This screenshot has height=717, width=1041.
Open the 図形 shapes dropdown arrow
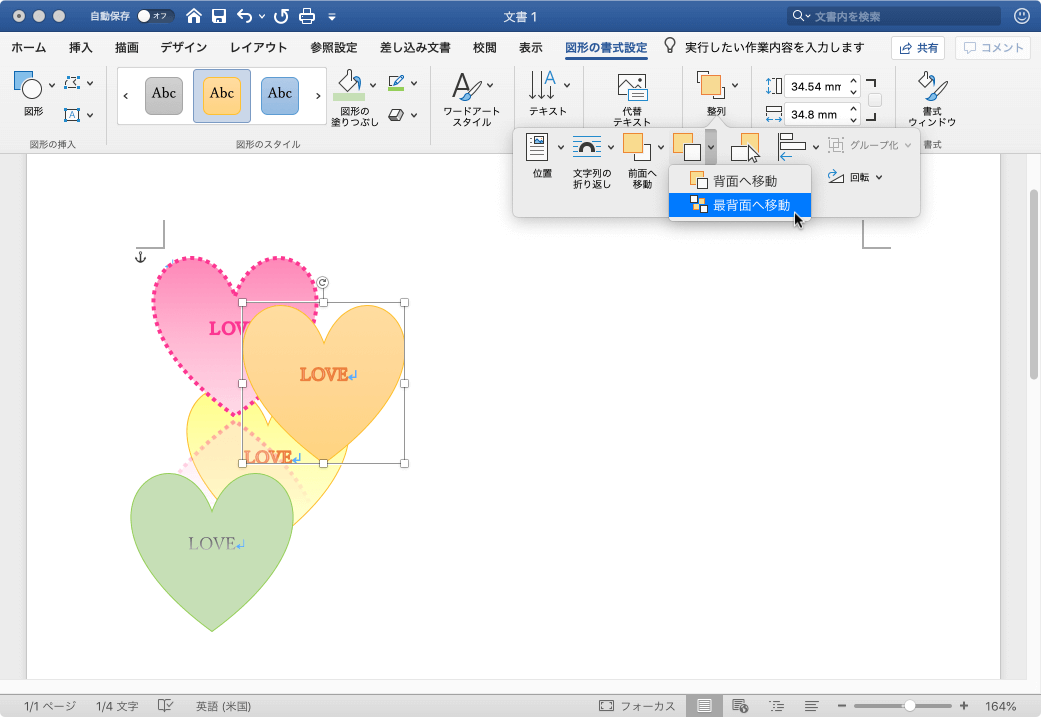(x=52, y=85)
